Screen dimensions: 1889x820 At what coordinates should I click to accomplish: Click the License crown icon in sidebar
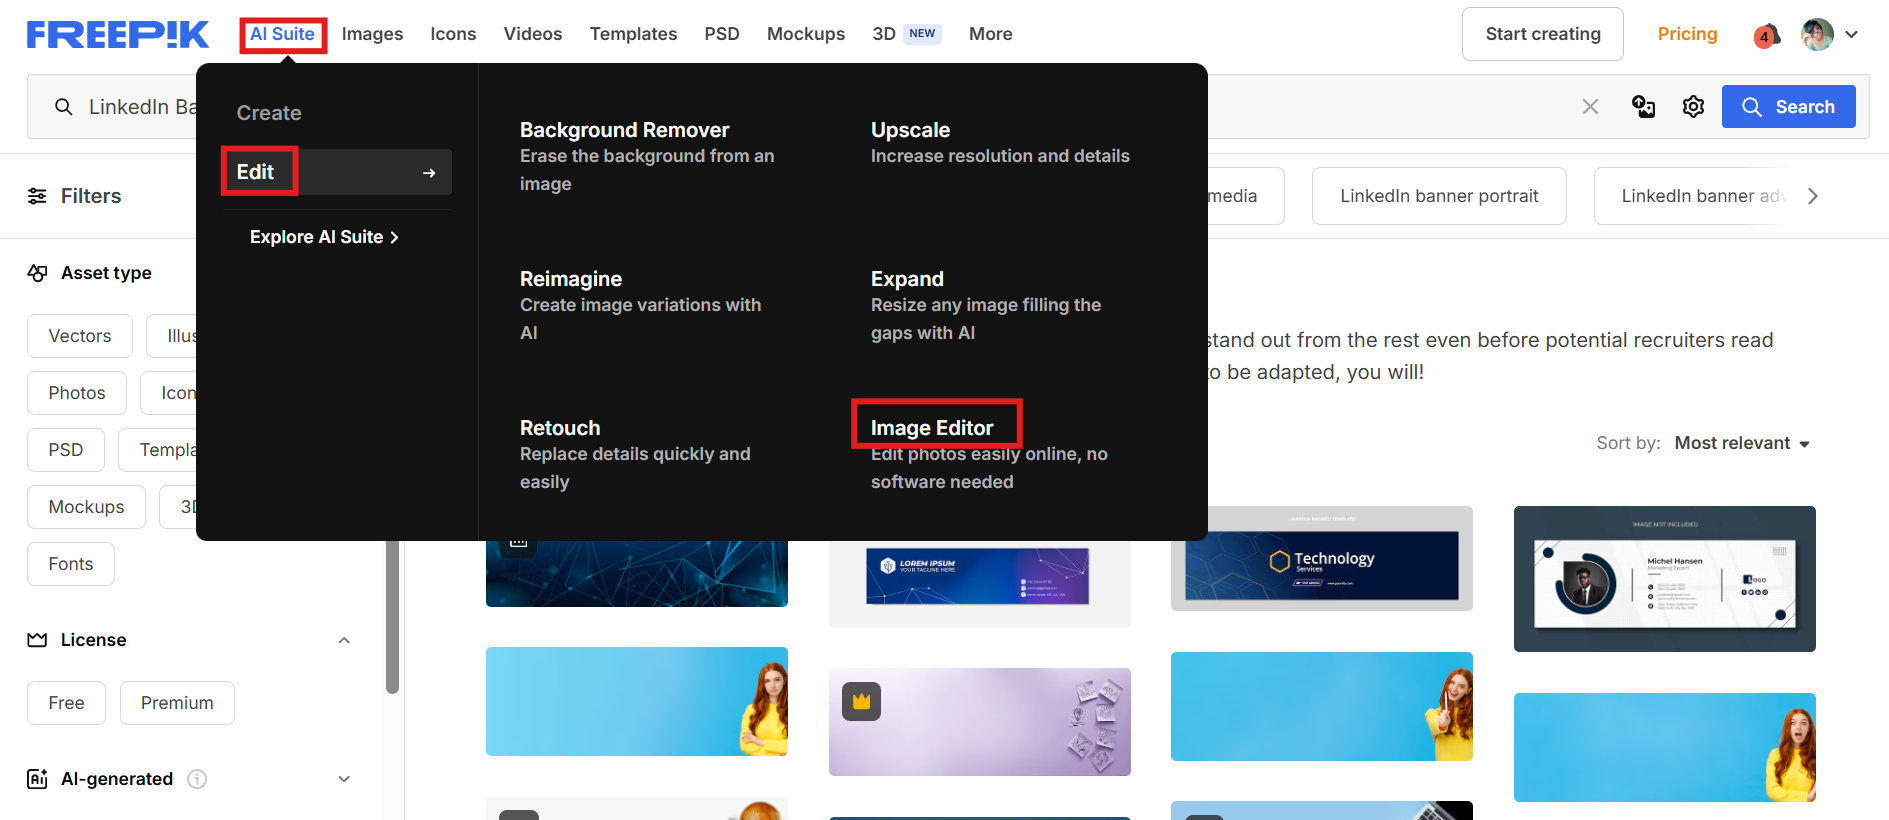pos(37,640)
